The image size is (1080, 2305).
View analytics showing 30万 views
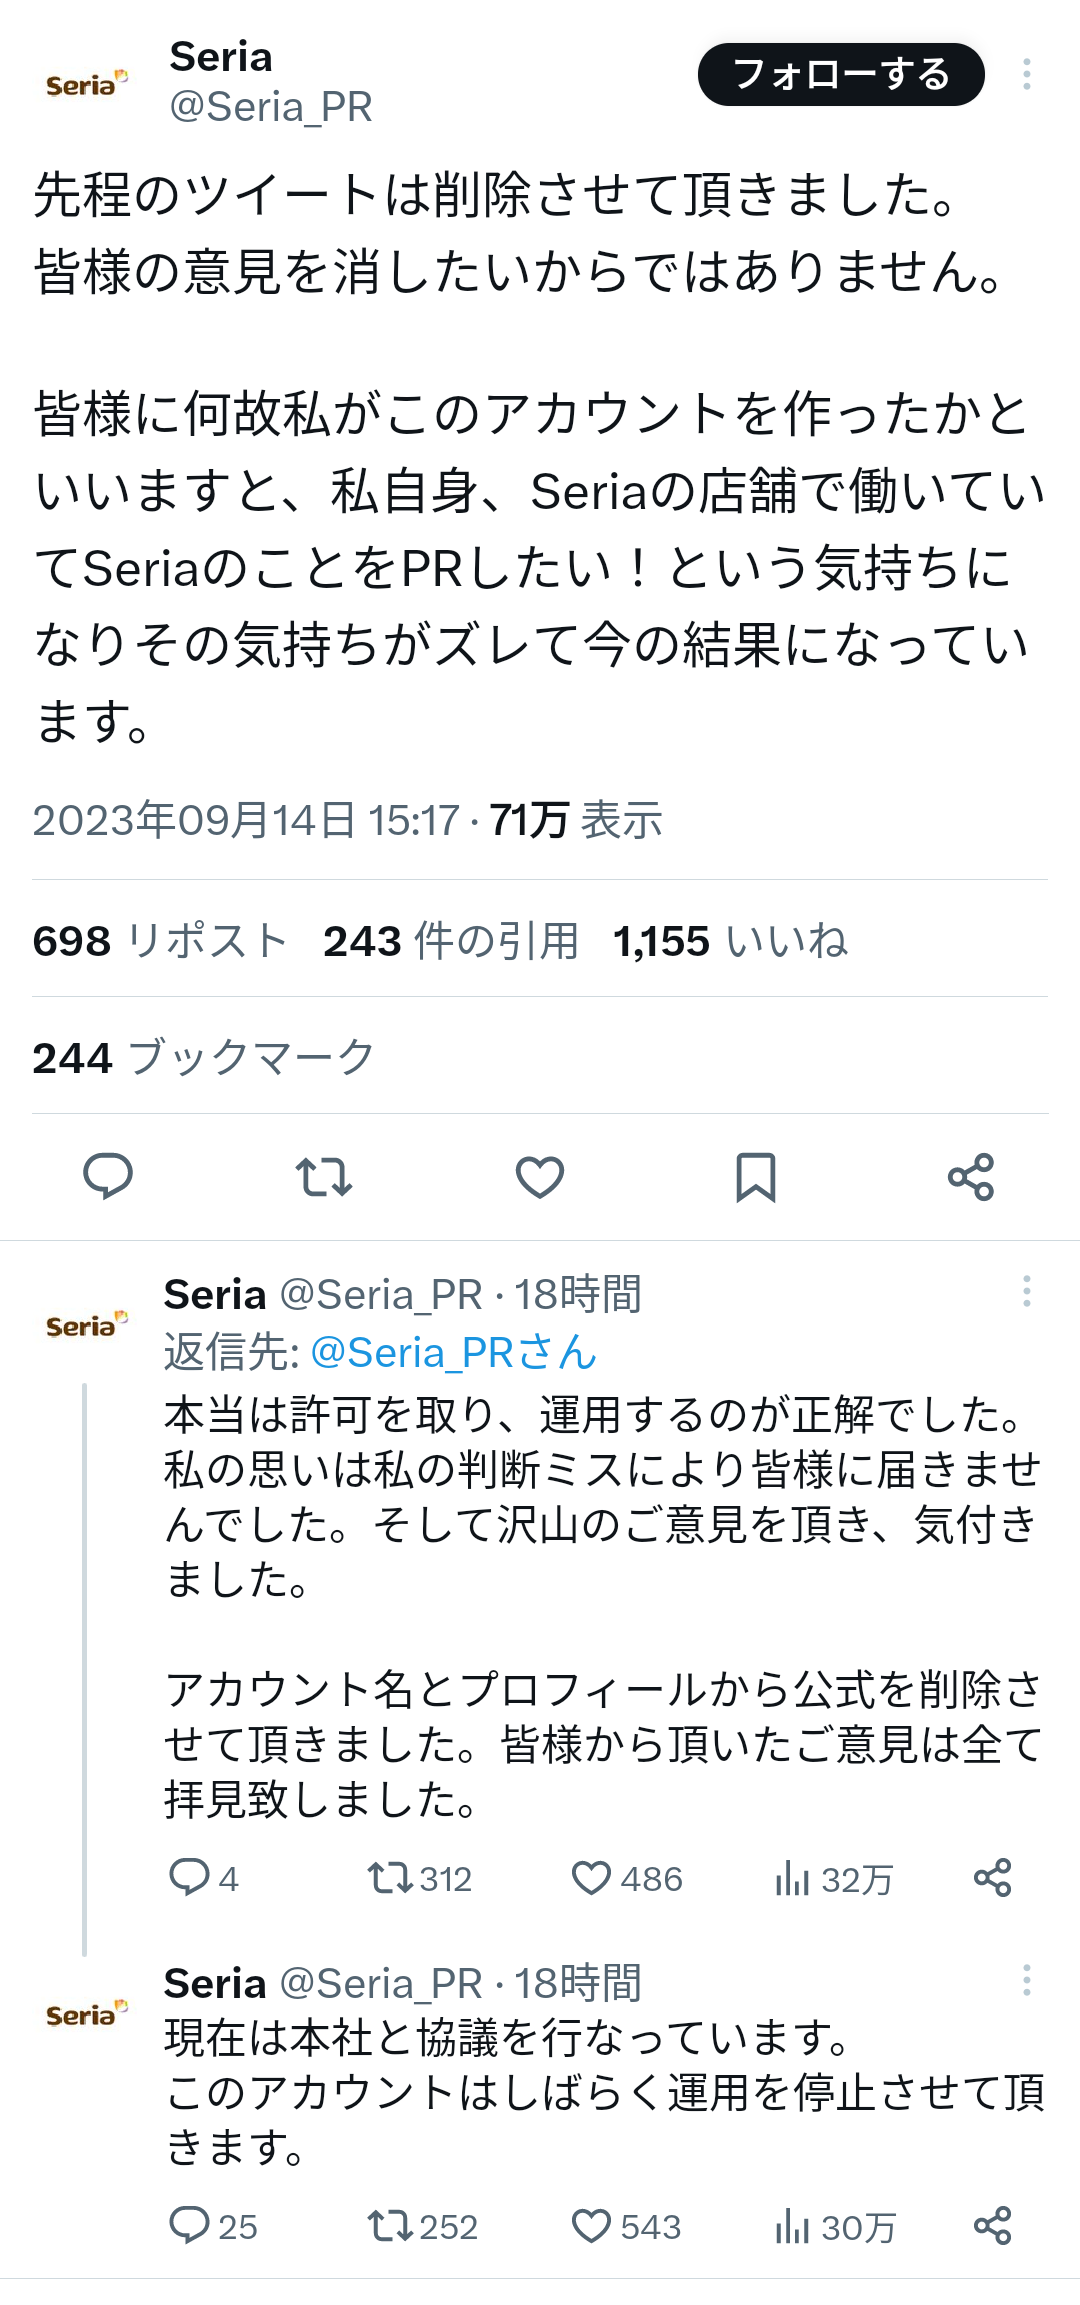click(835, 2227)
